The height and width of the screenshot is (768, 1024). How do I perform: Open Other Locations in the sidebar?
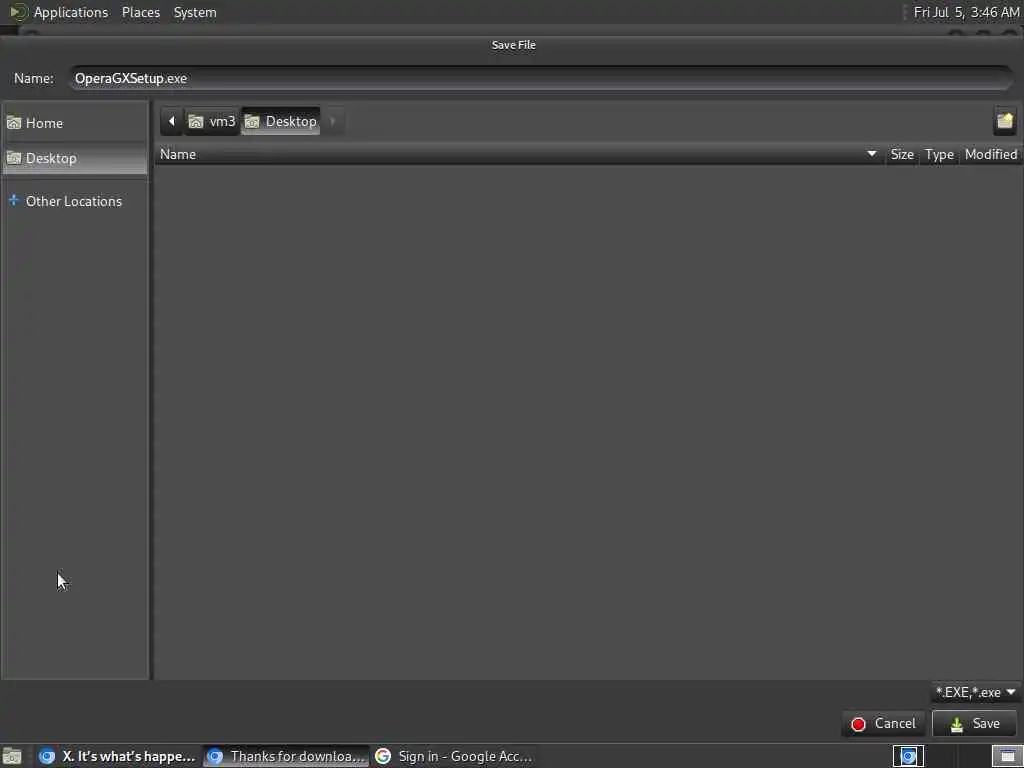[75, 201]
